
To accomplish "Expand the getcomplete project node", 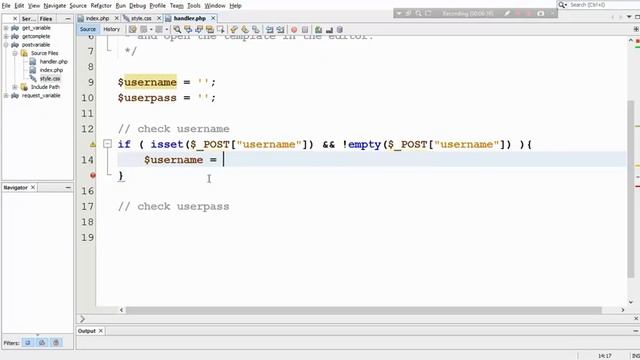I will click(6, 36).
